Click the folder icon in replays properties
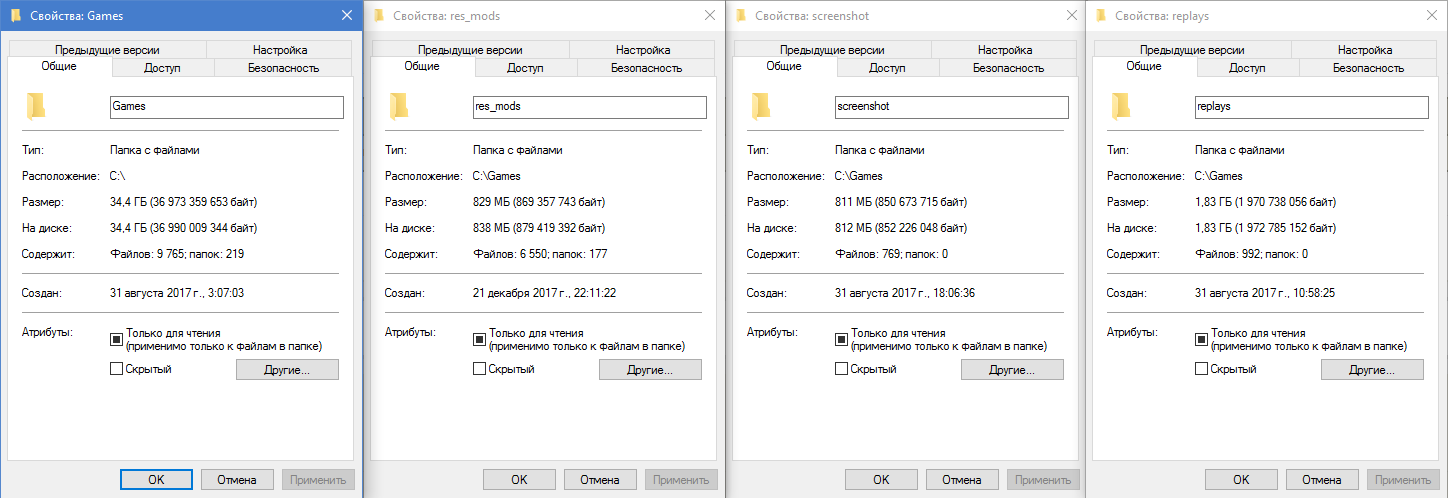Screen dimensions: 1448x498 [1120, 105]
